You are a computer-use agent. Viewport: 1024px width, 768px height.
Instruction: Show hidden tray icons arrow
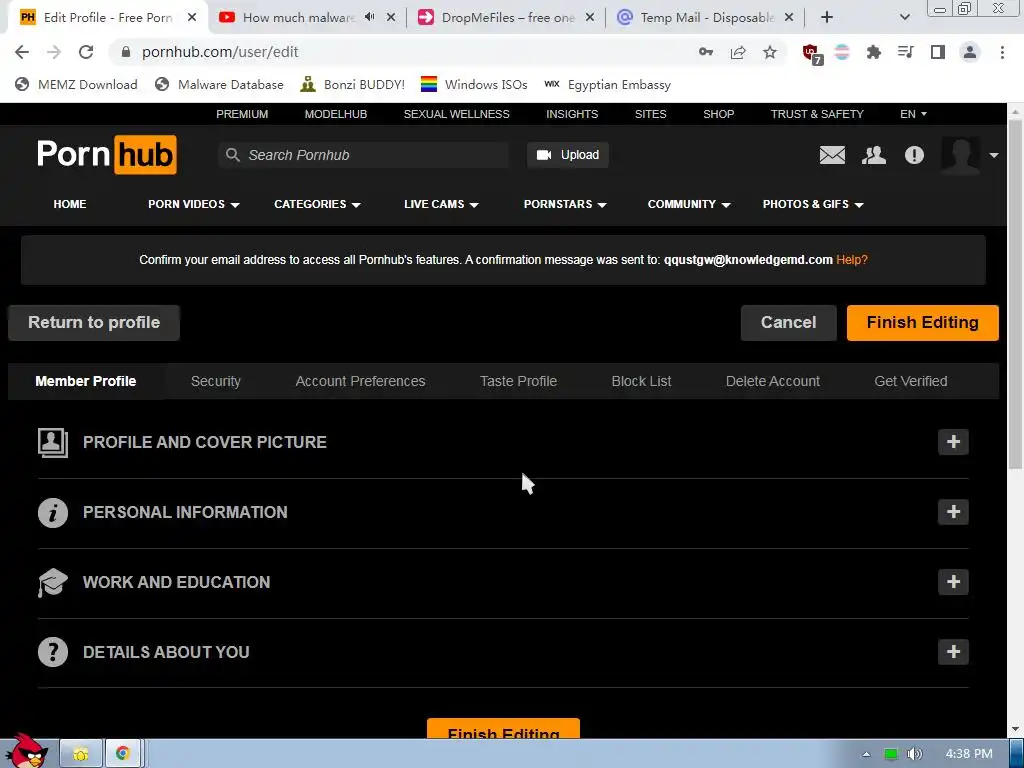pyautogui.click(x=866, y=754)
